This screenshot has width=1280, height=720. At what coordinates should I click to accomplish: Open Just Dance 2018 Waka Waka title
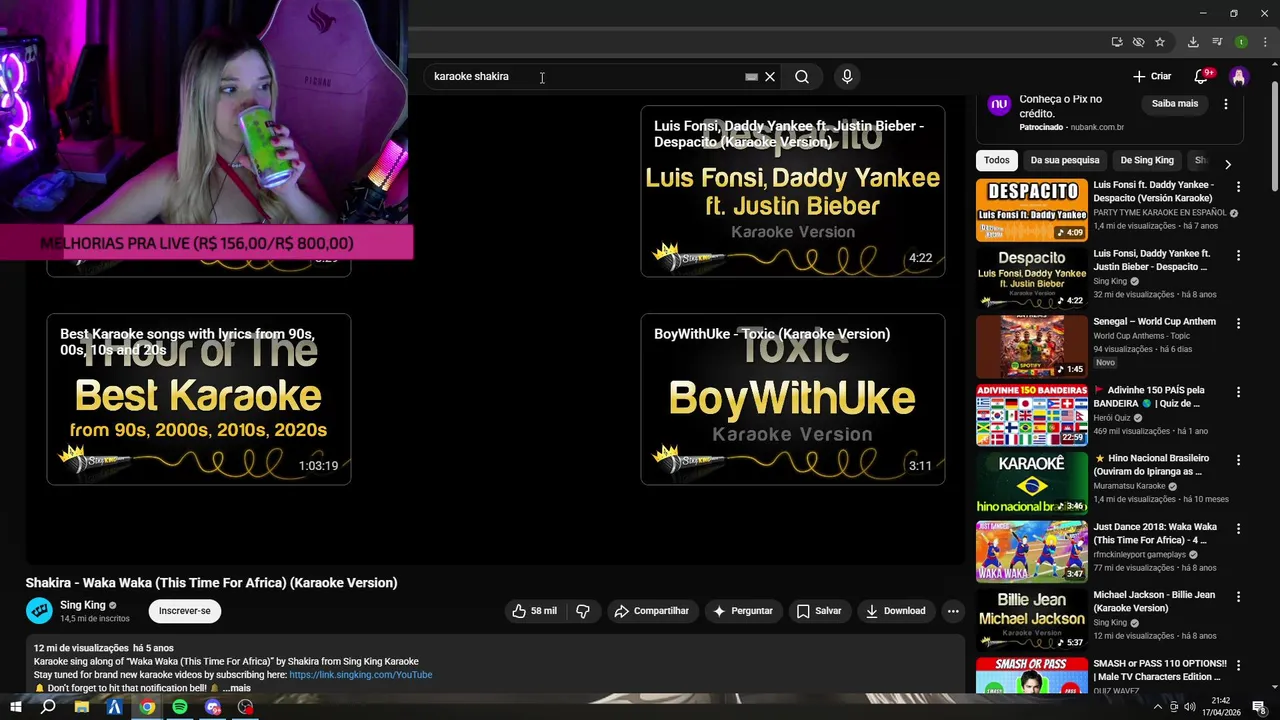[1155, 533]
